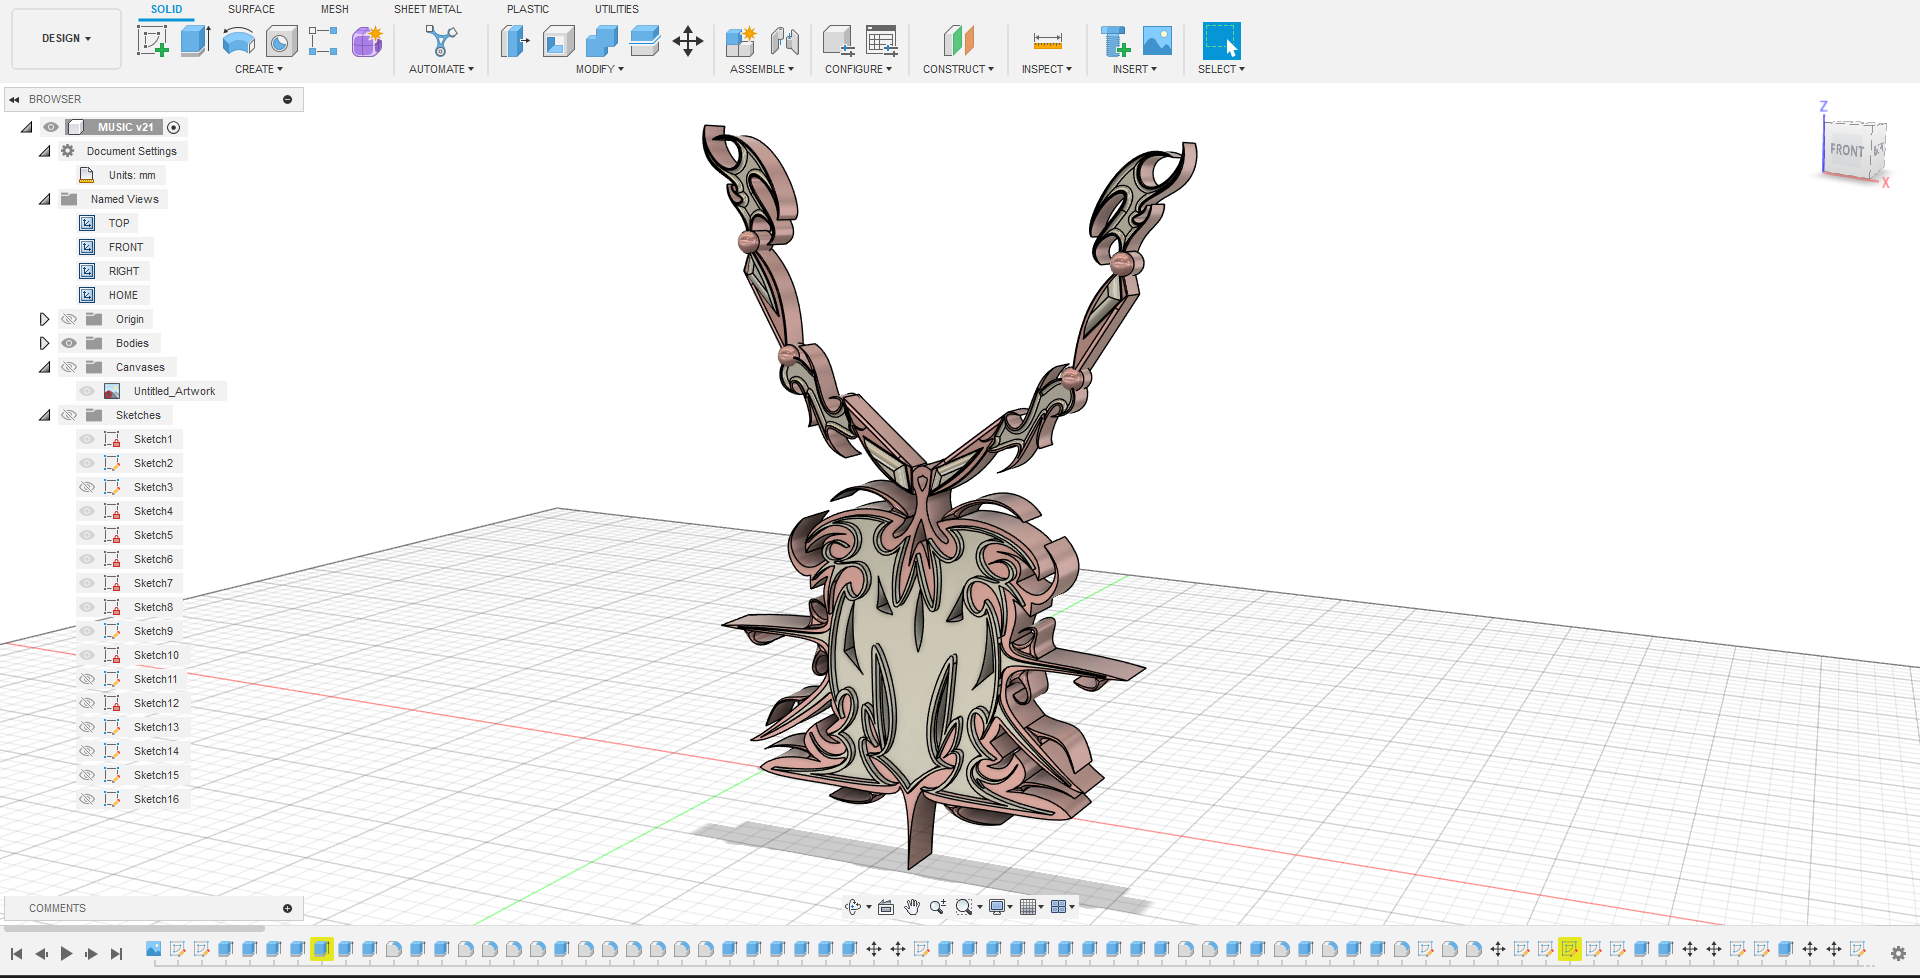
Task: Select the TOP named view
Action: click(119, 223)
